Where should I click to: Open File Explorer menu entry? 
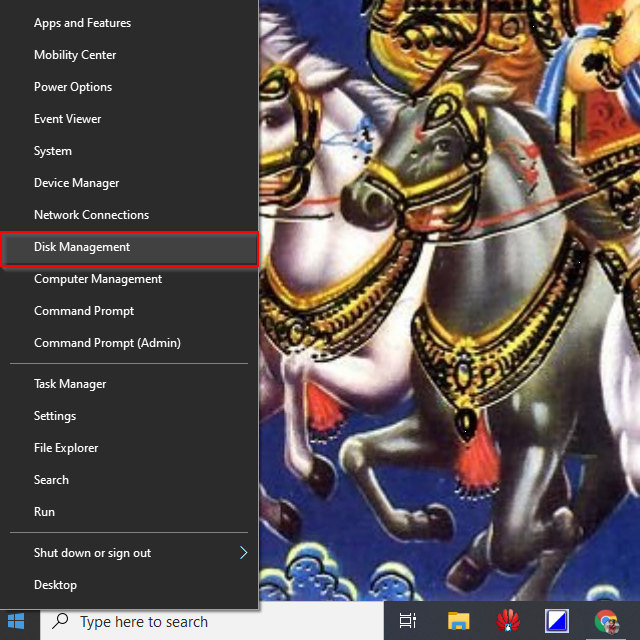point(129,448)
